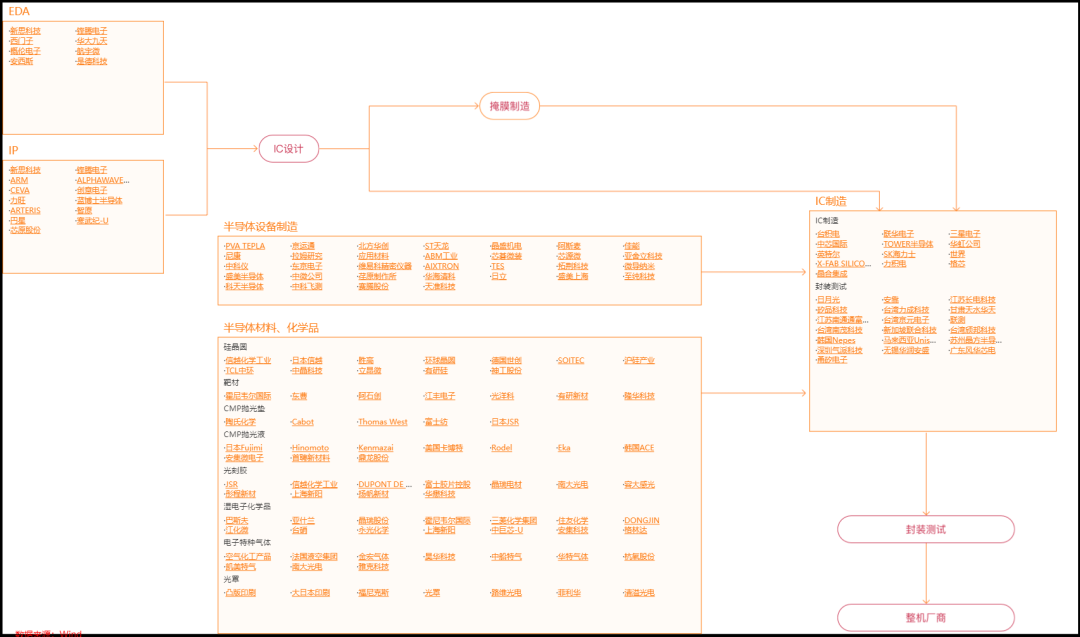Open the TES equipment link
The image size is (1080, 637).
point(497,267)
